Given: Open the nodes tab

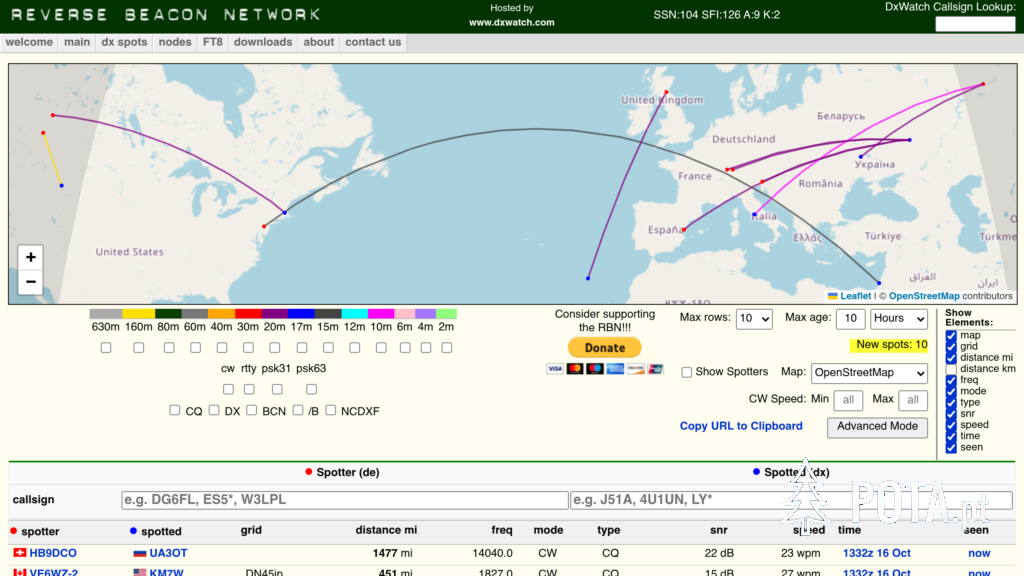Looking at the screenshot, I should [x=175, y=42].
